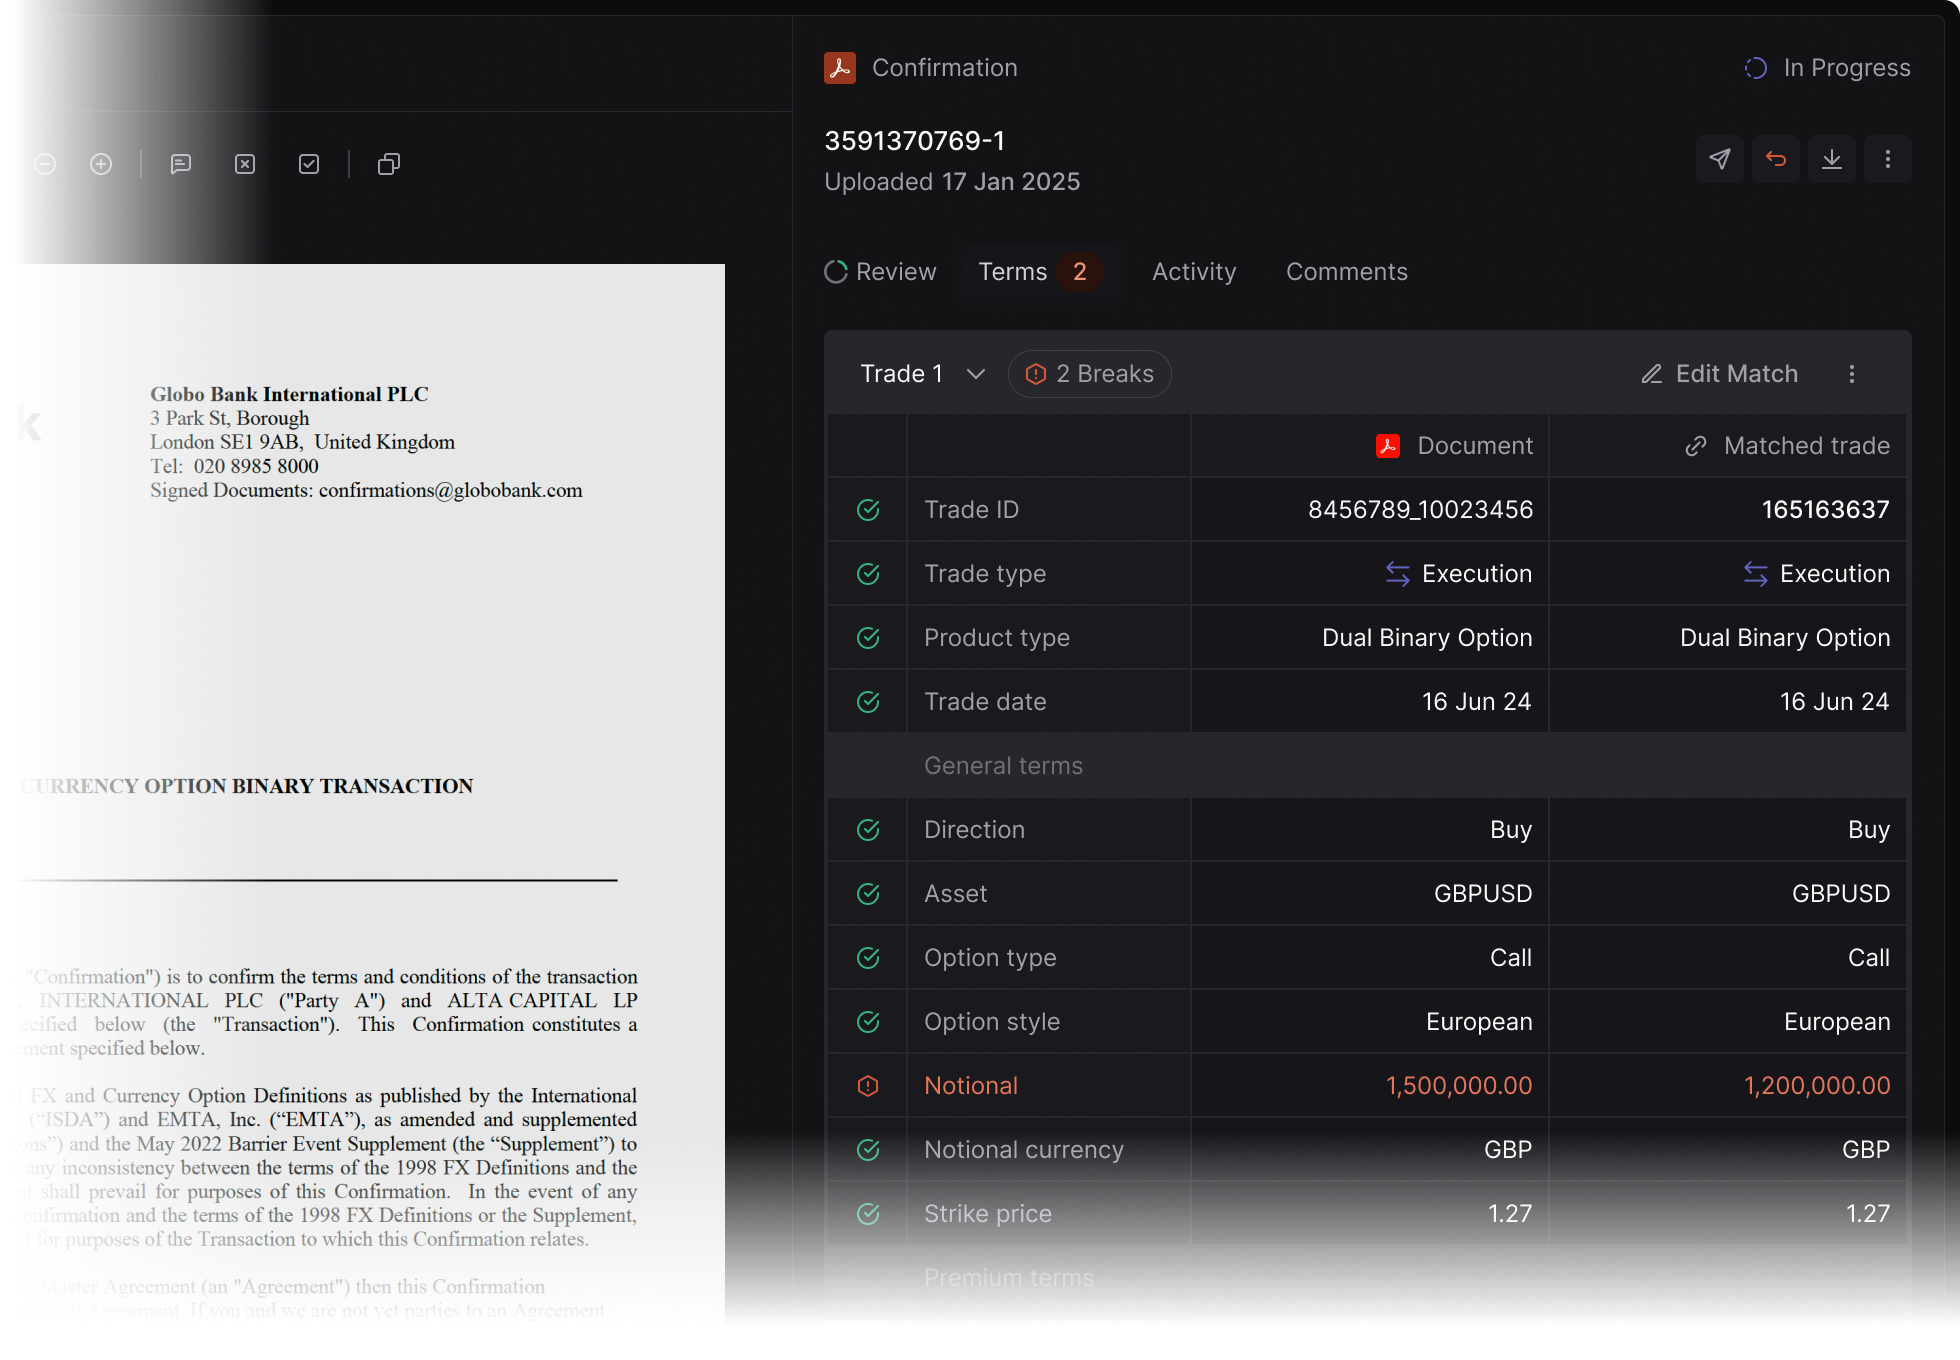
Task: Click the Strike price row label
Action: point(988,1214)
